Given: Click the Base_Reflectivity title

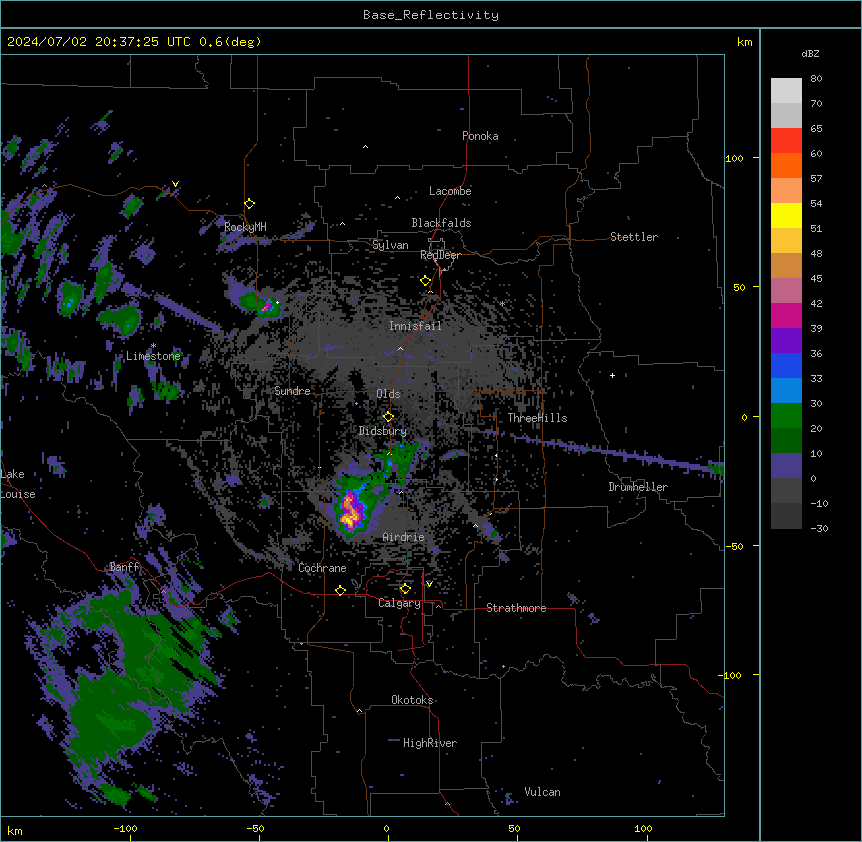Looking at the screenshot, I should 431,15.
